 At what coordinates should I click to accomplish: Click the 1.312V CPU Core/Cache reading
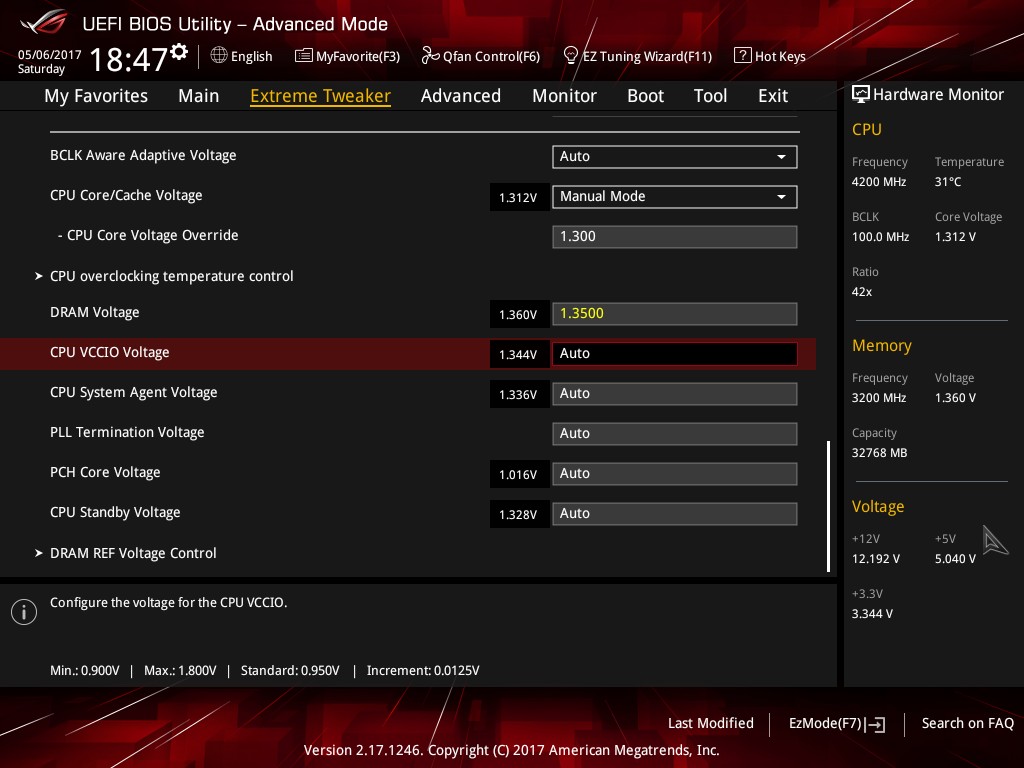click(519, 197)
